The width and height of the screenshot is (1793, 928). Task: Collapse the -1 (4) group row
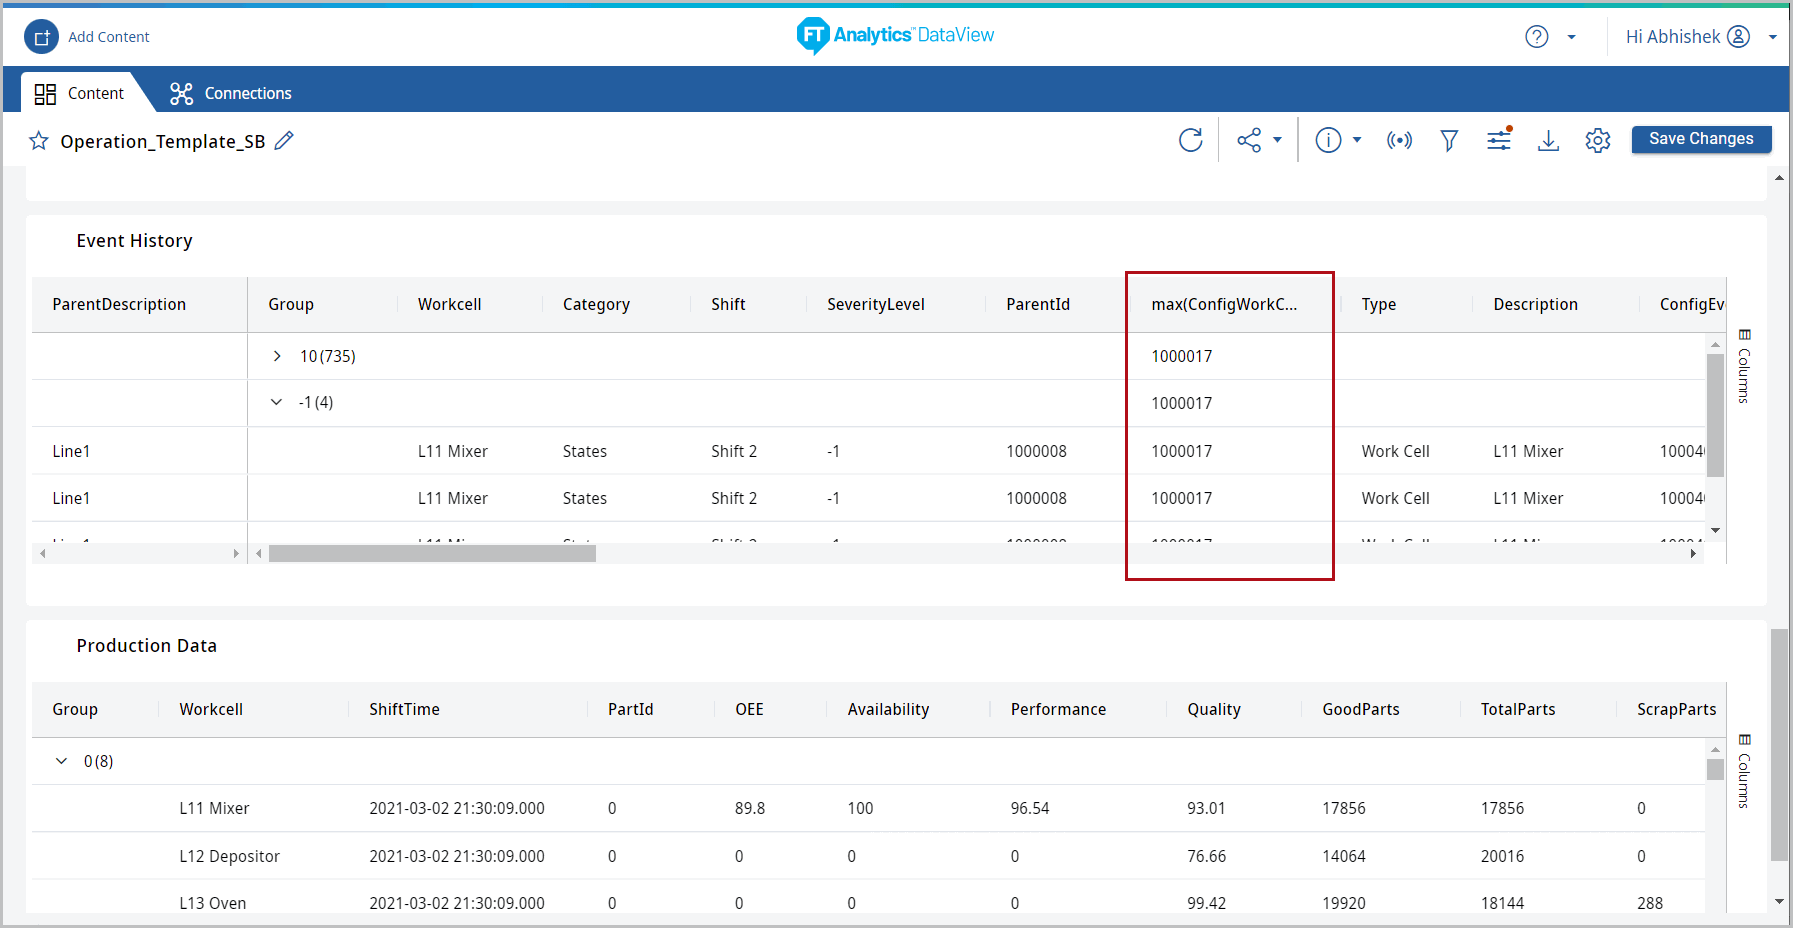click(277, 402)
